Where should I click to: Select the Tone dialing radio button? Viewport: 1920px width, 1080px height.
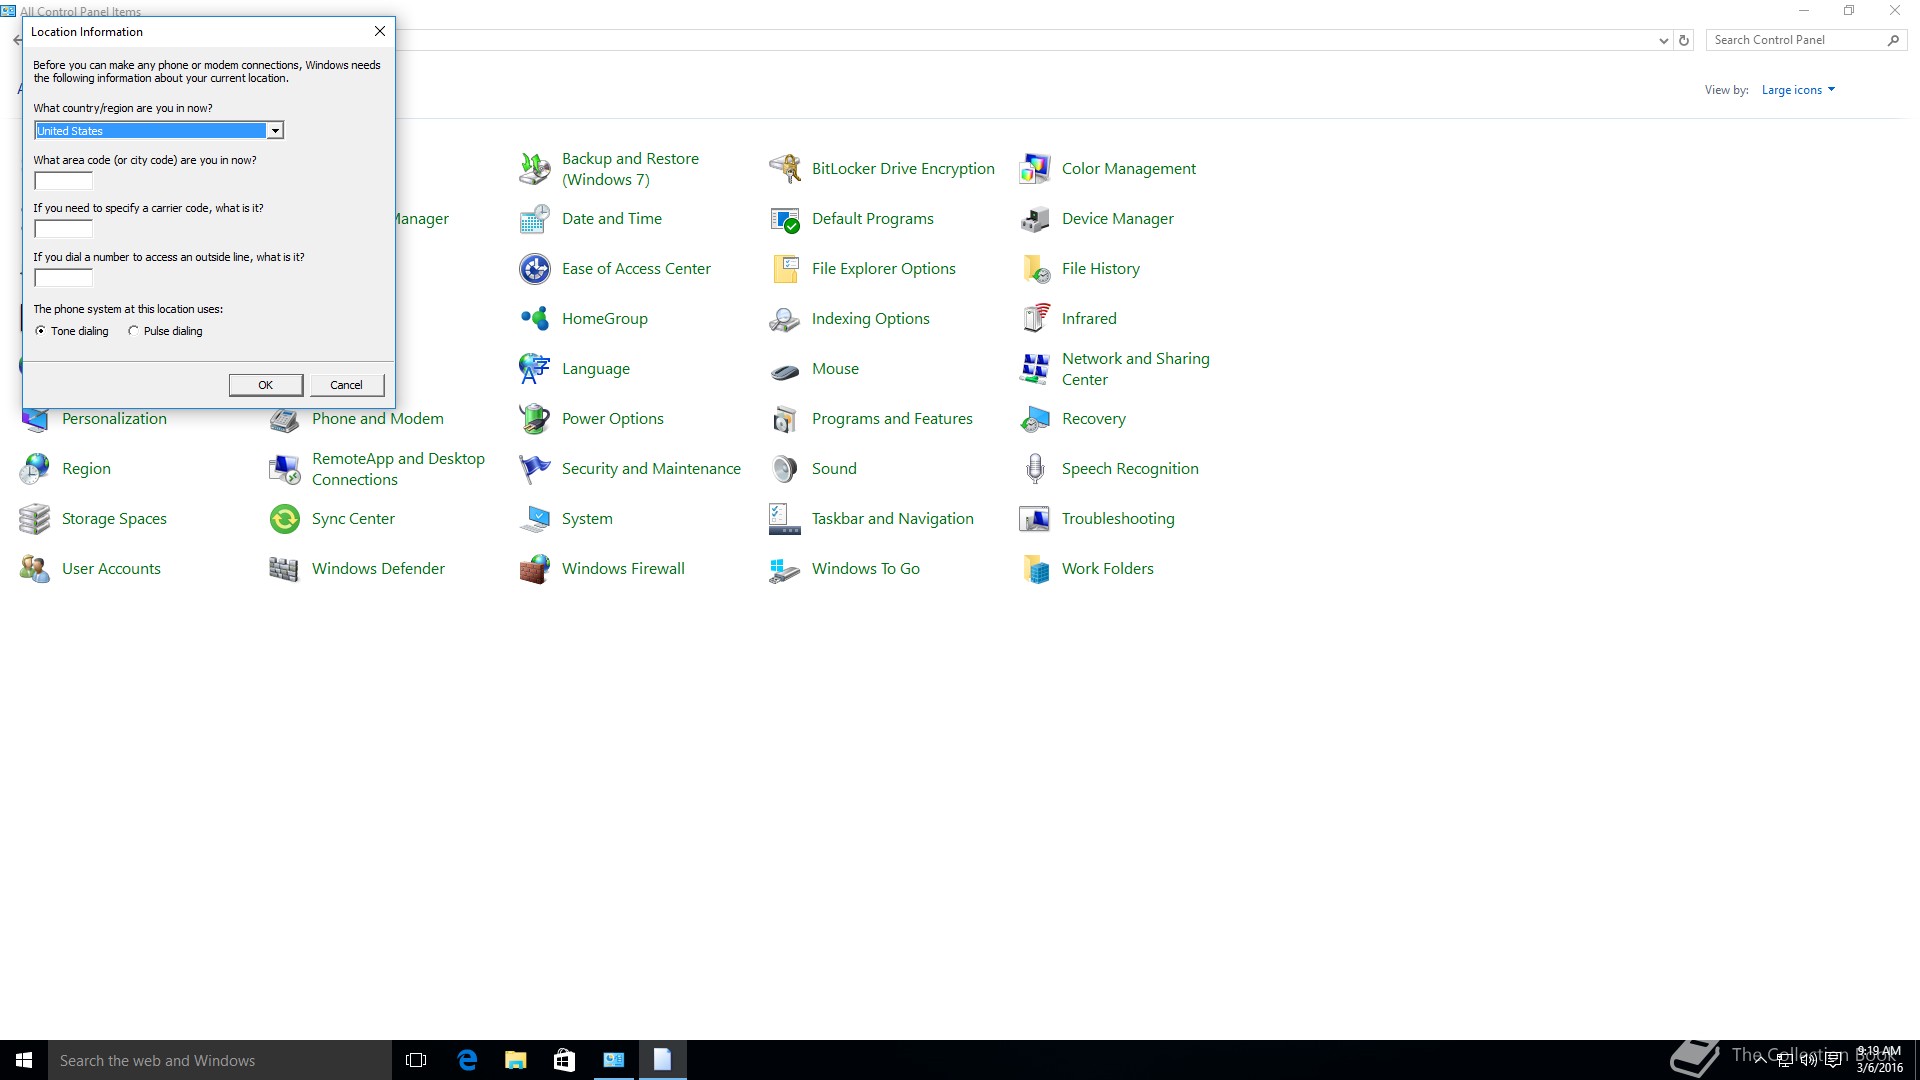coord(40,331)
